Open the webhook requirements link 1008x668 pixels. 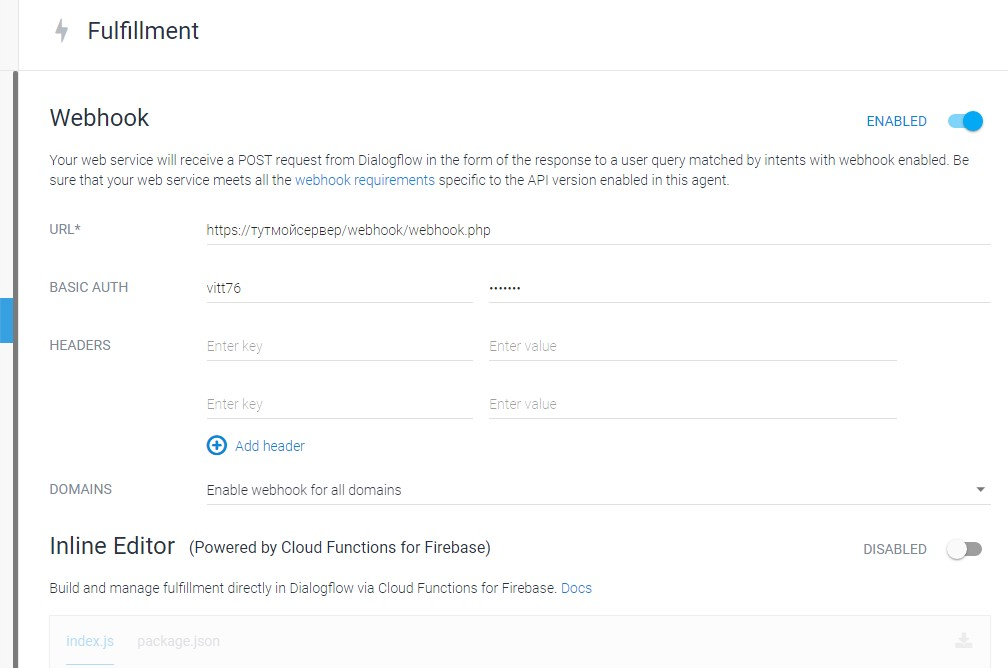coord(365,181)
